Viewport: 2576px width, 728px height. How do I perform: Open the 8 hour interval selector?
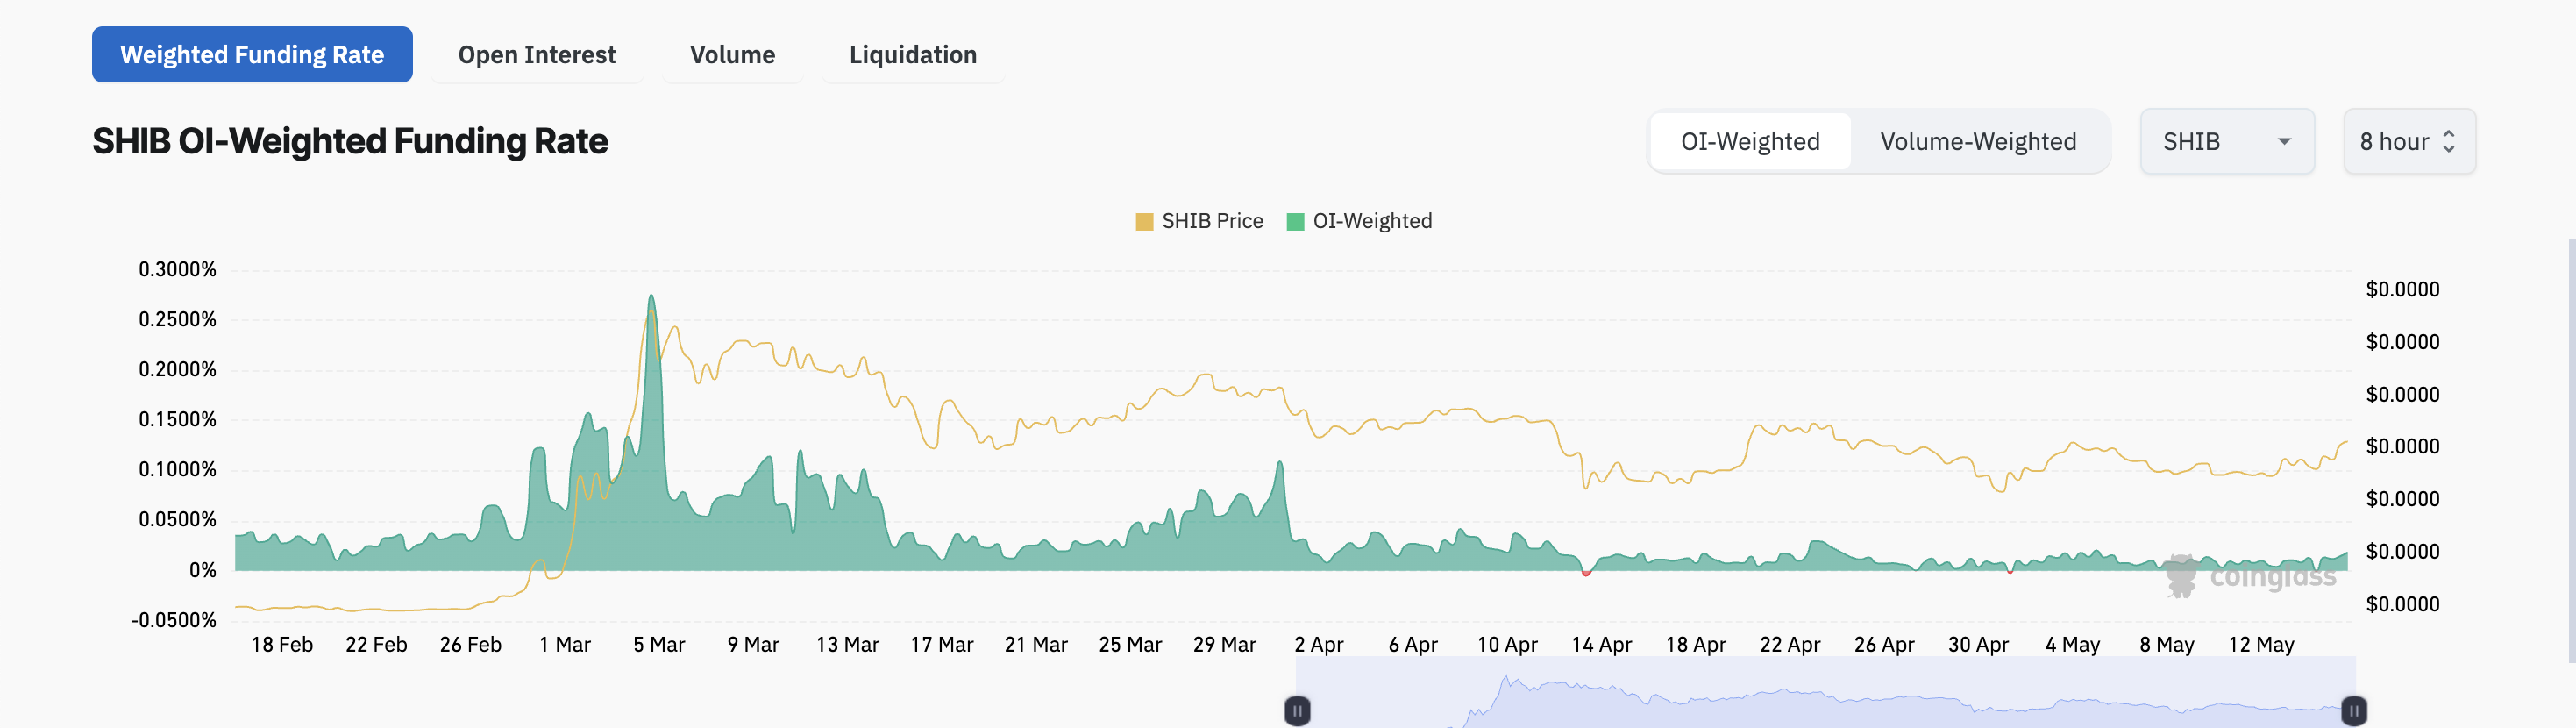(x=2407, y=141)
